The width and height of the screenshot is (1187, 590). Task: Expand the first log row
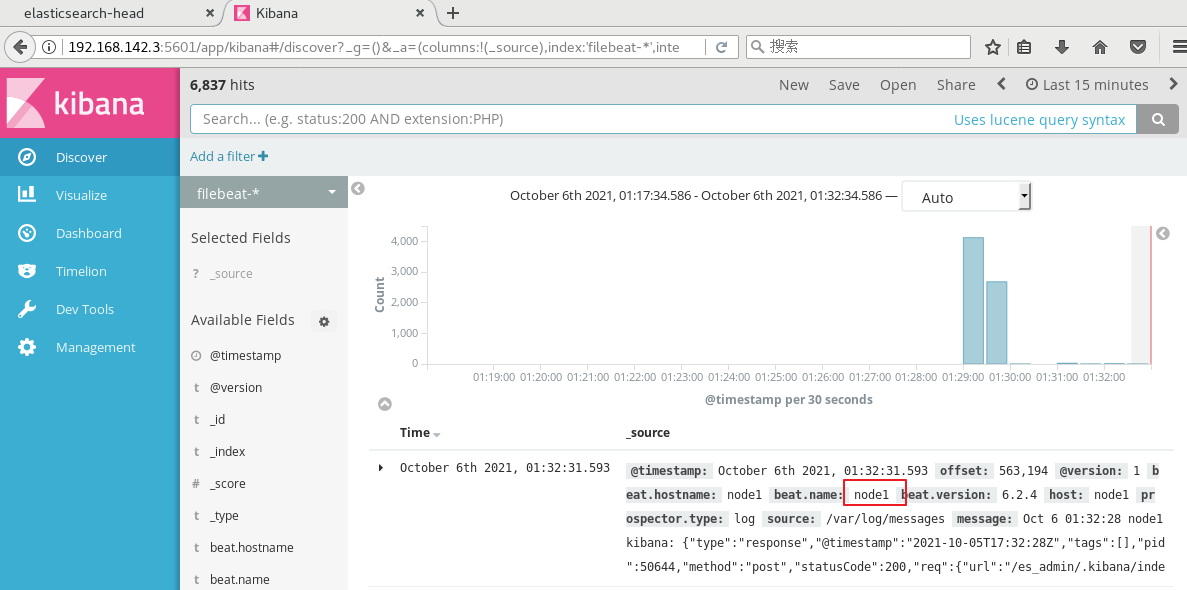tap(381, 468)
